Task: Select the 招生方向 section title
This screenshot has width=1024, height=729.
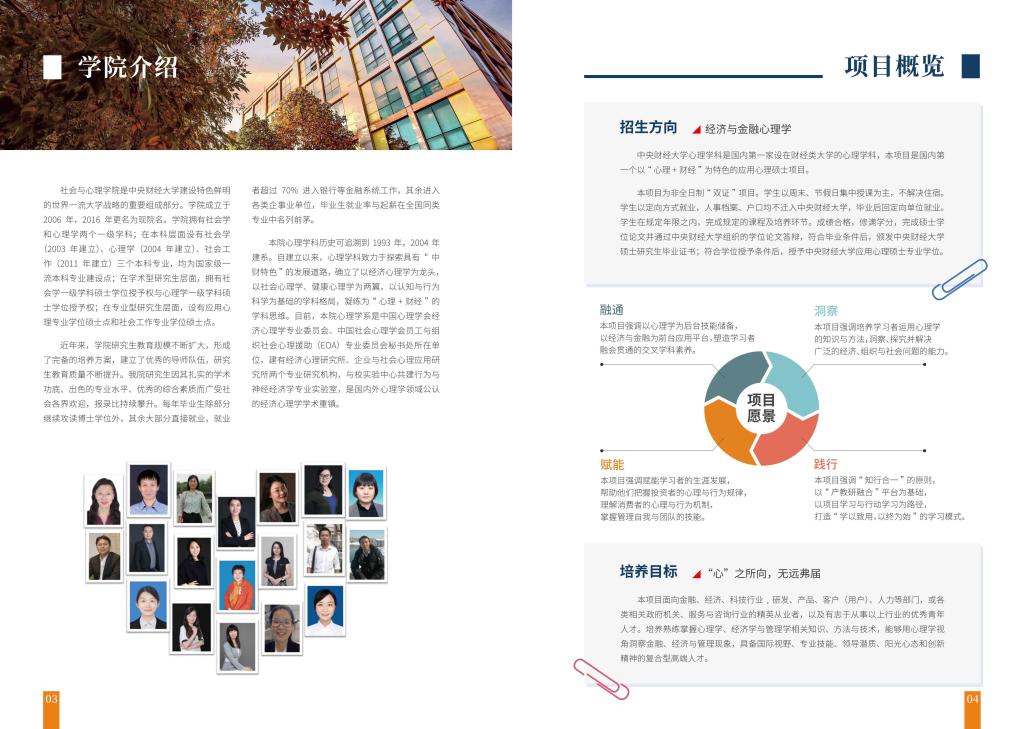Action: tap(648, 127)
